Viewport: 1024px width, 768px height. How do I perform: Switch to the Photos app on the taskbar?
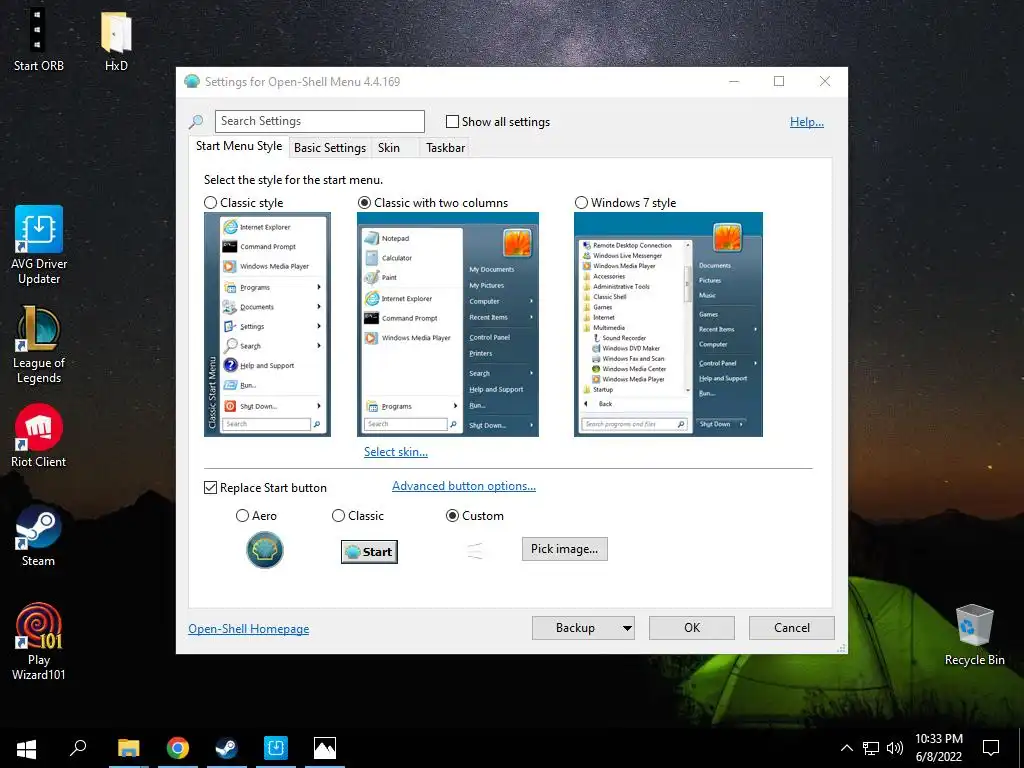(325, 748)
